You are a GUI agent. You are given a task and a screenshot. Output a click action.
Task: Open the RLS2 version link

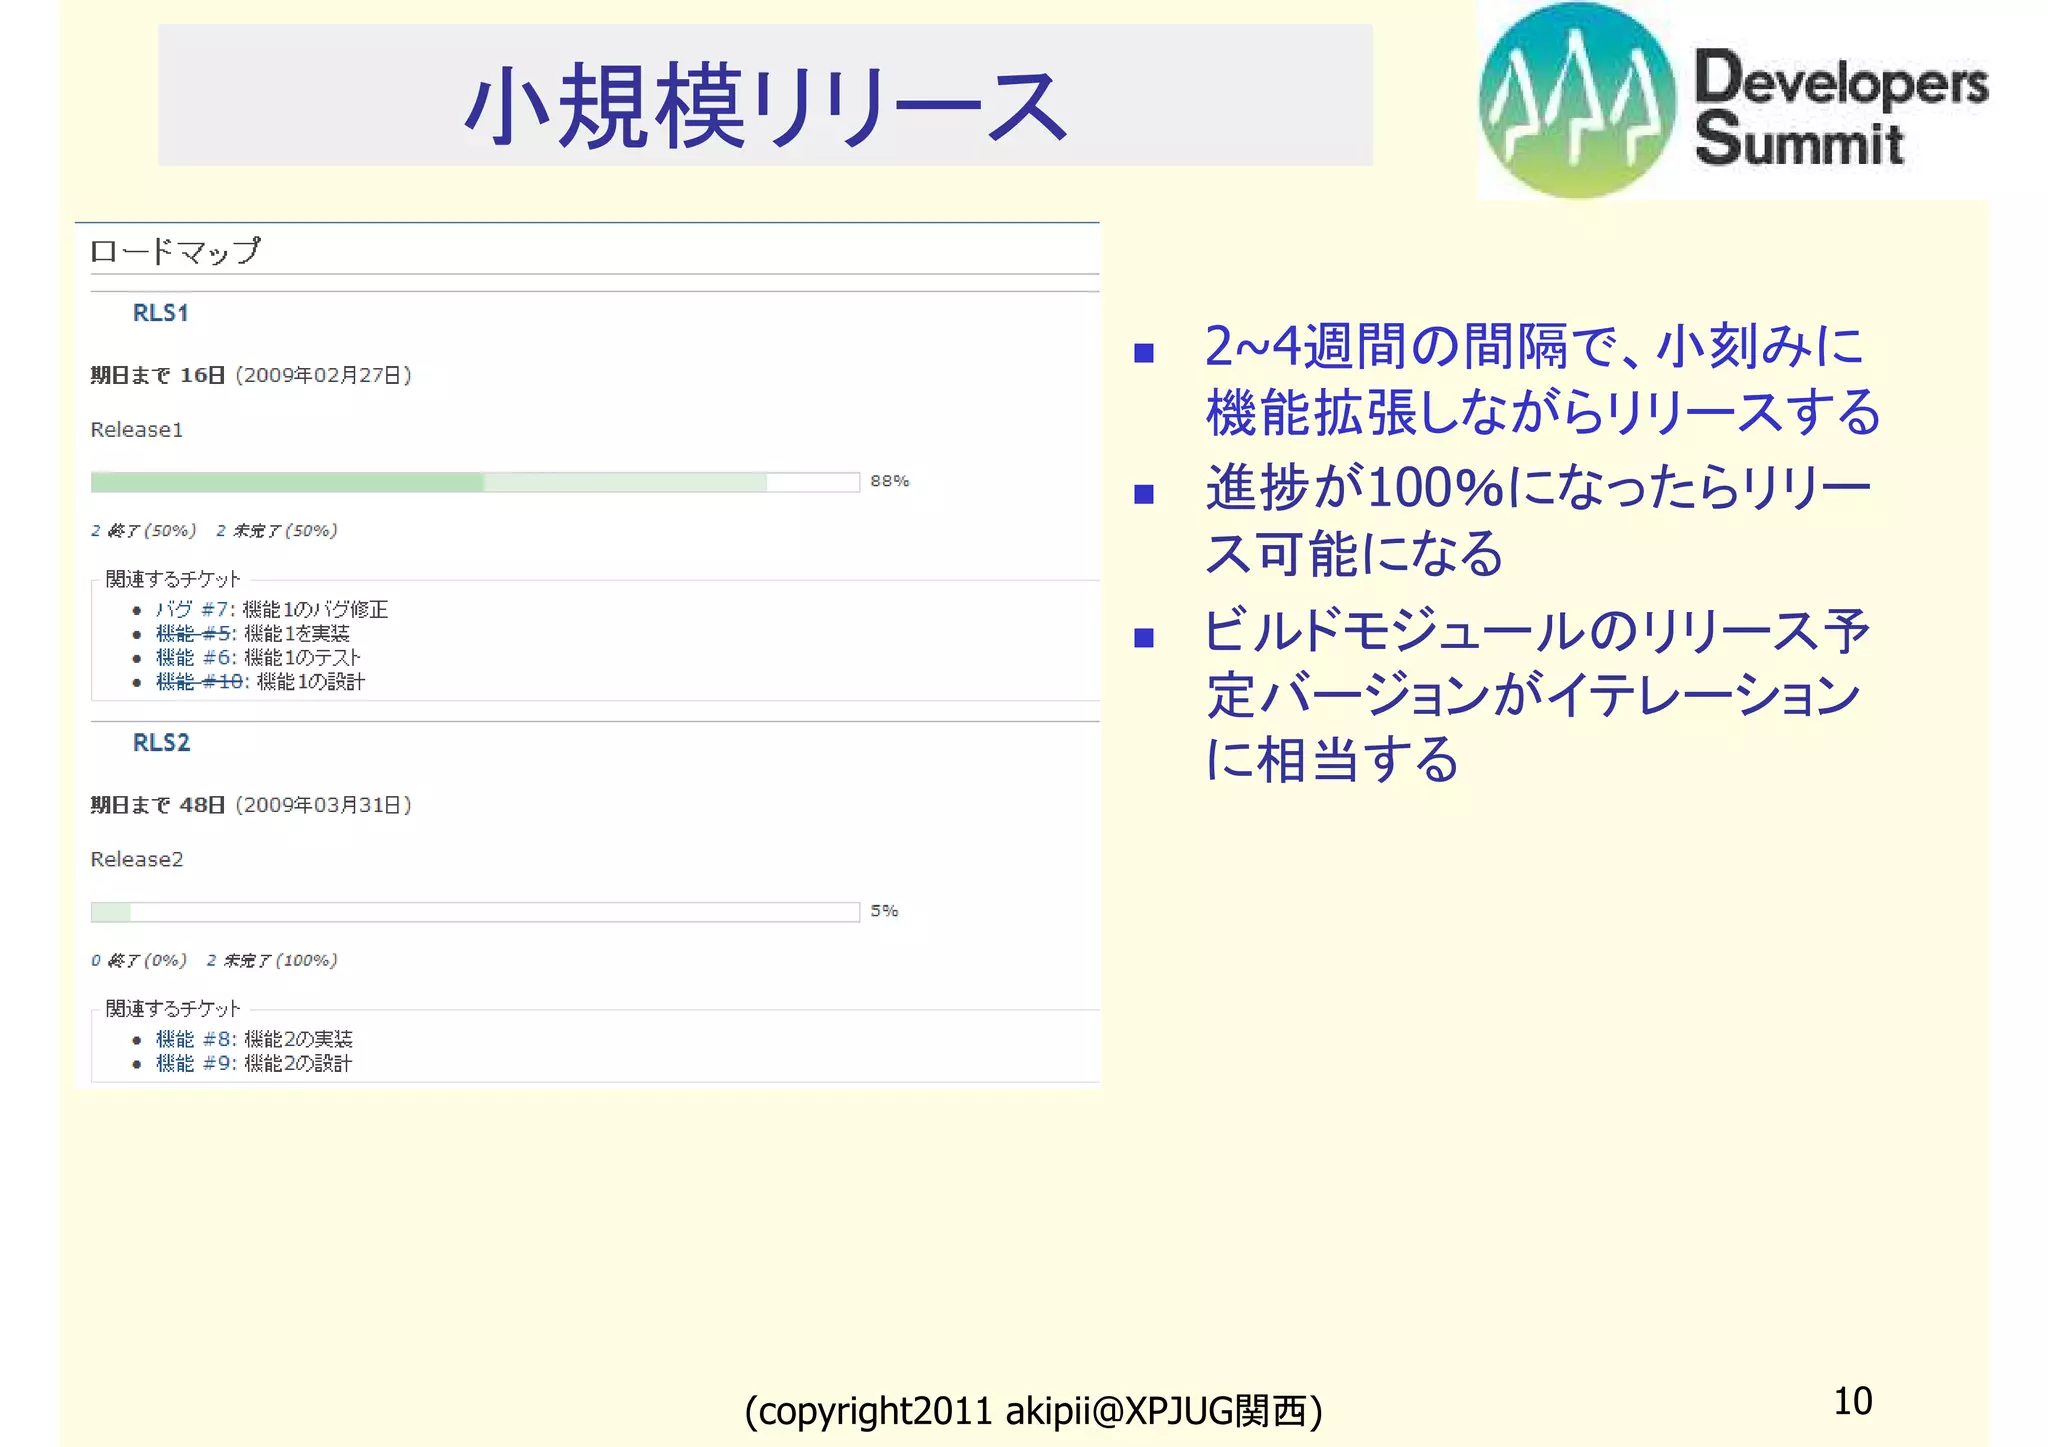tap(161, 743)
